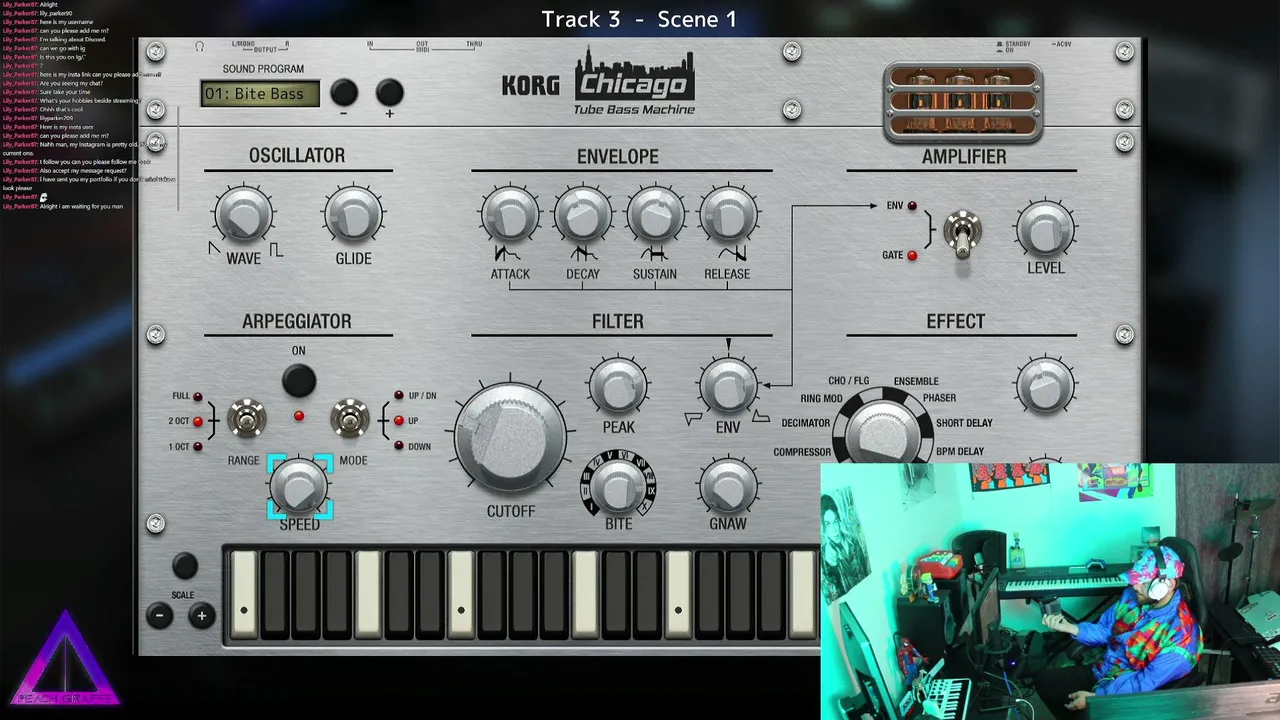Click the DOWN mode LED

coord(399,446)
